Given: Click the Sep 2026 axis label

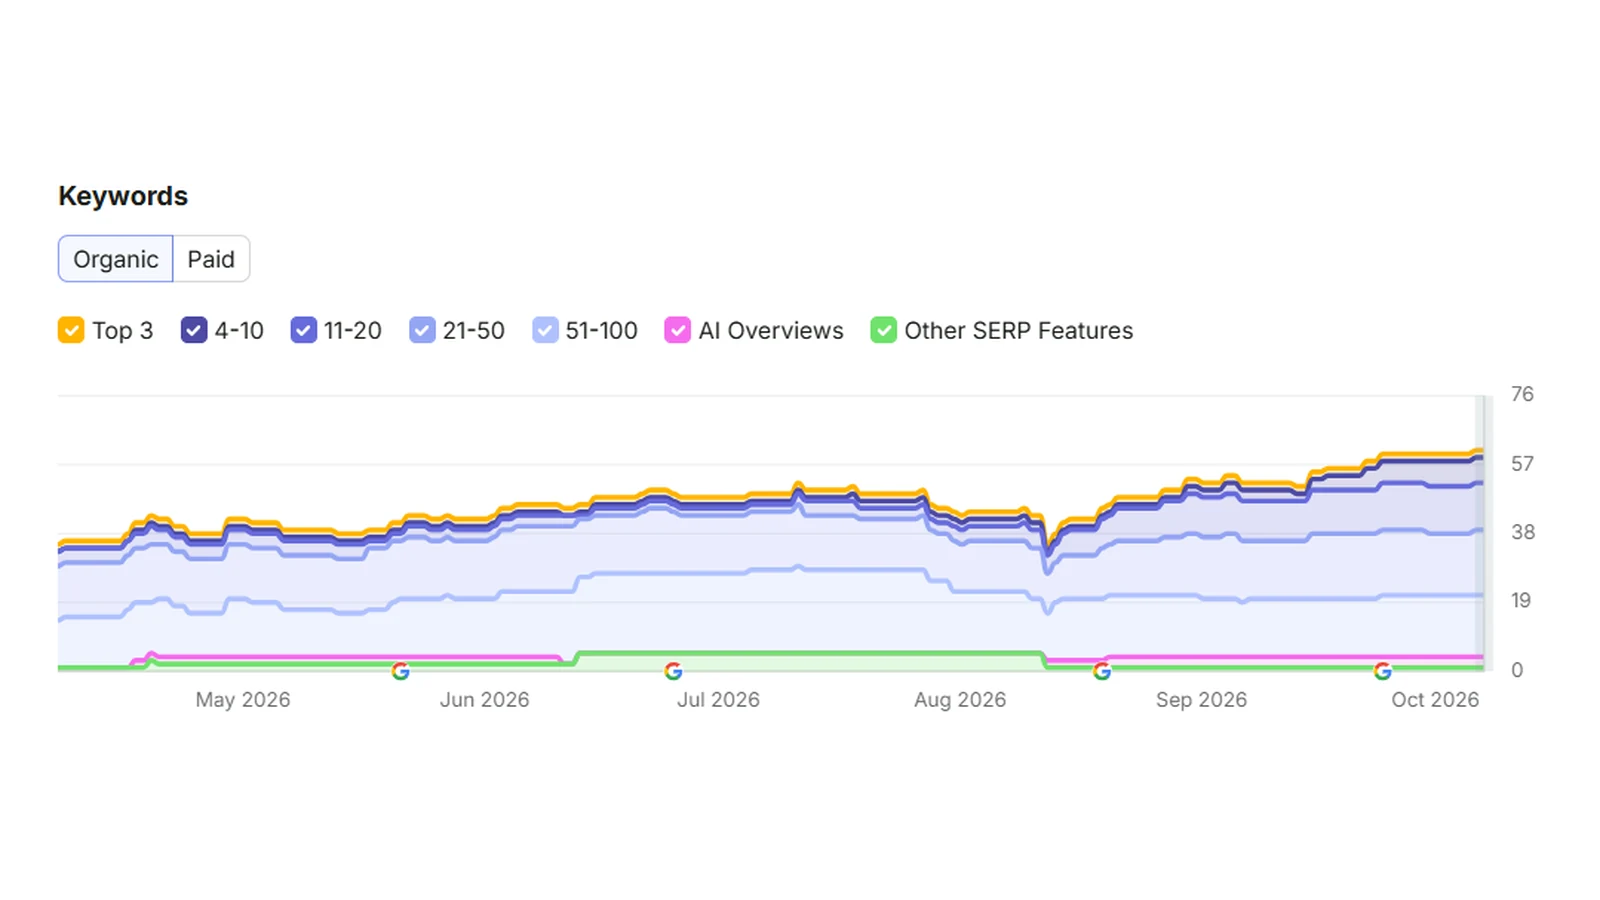Looking at the screenshot, I should point(1202,700).
